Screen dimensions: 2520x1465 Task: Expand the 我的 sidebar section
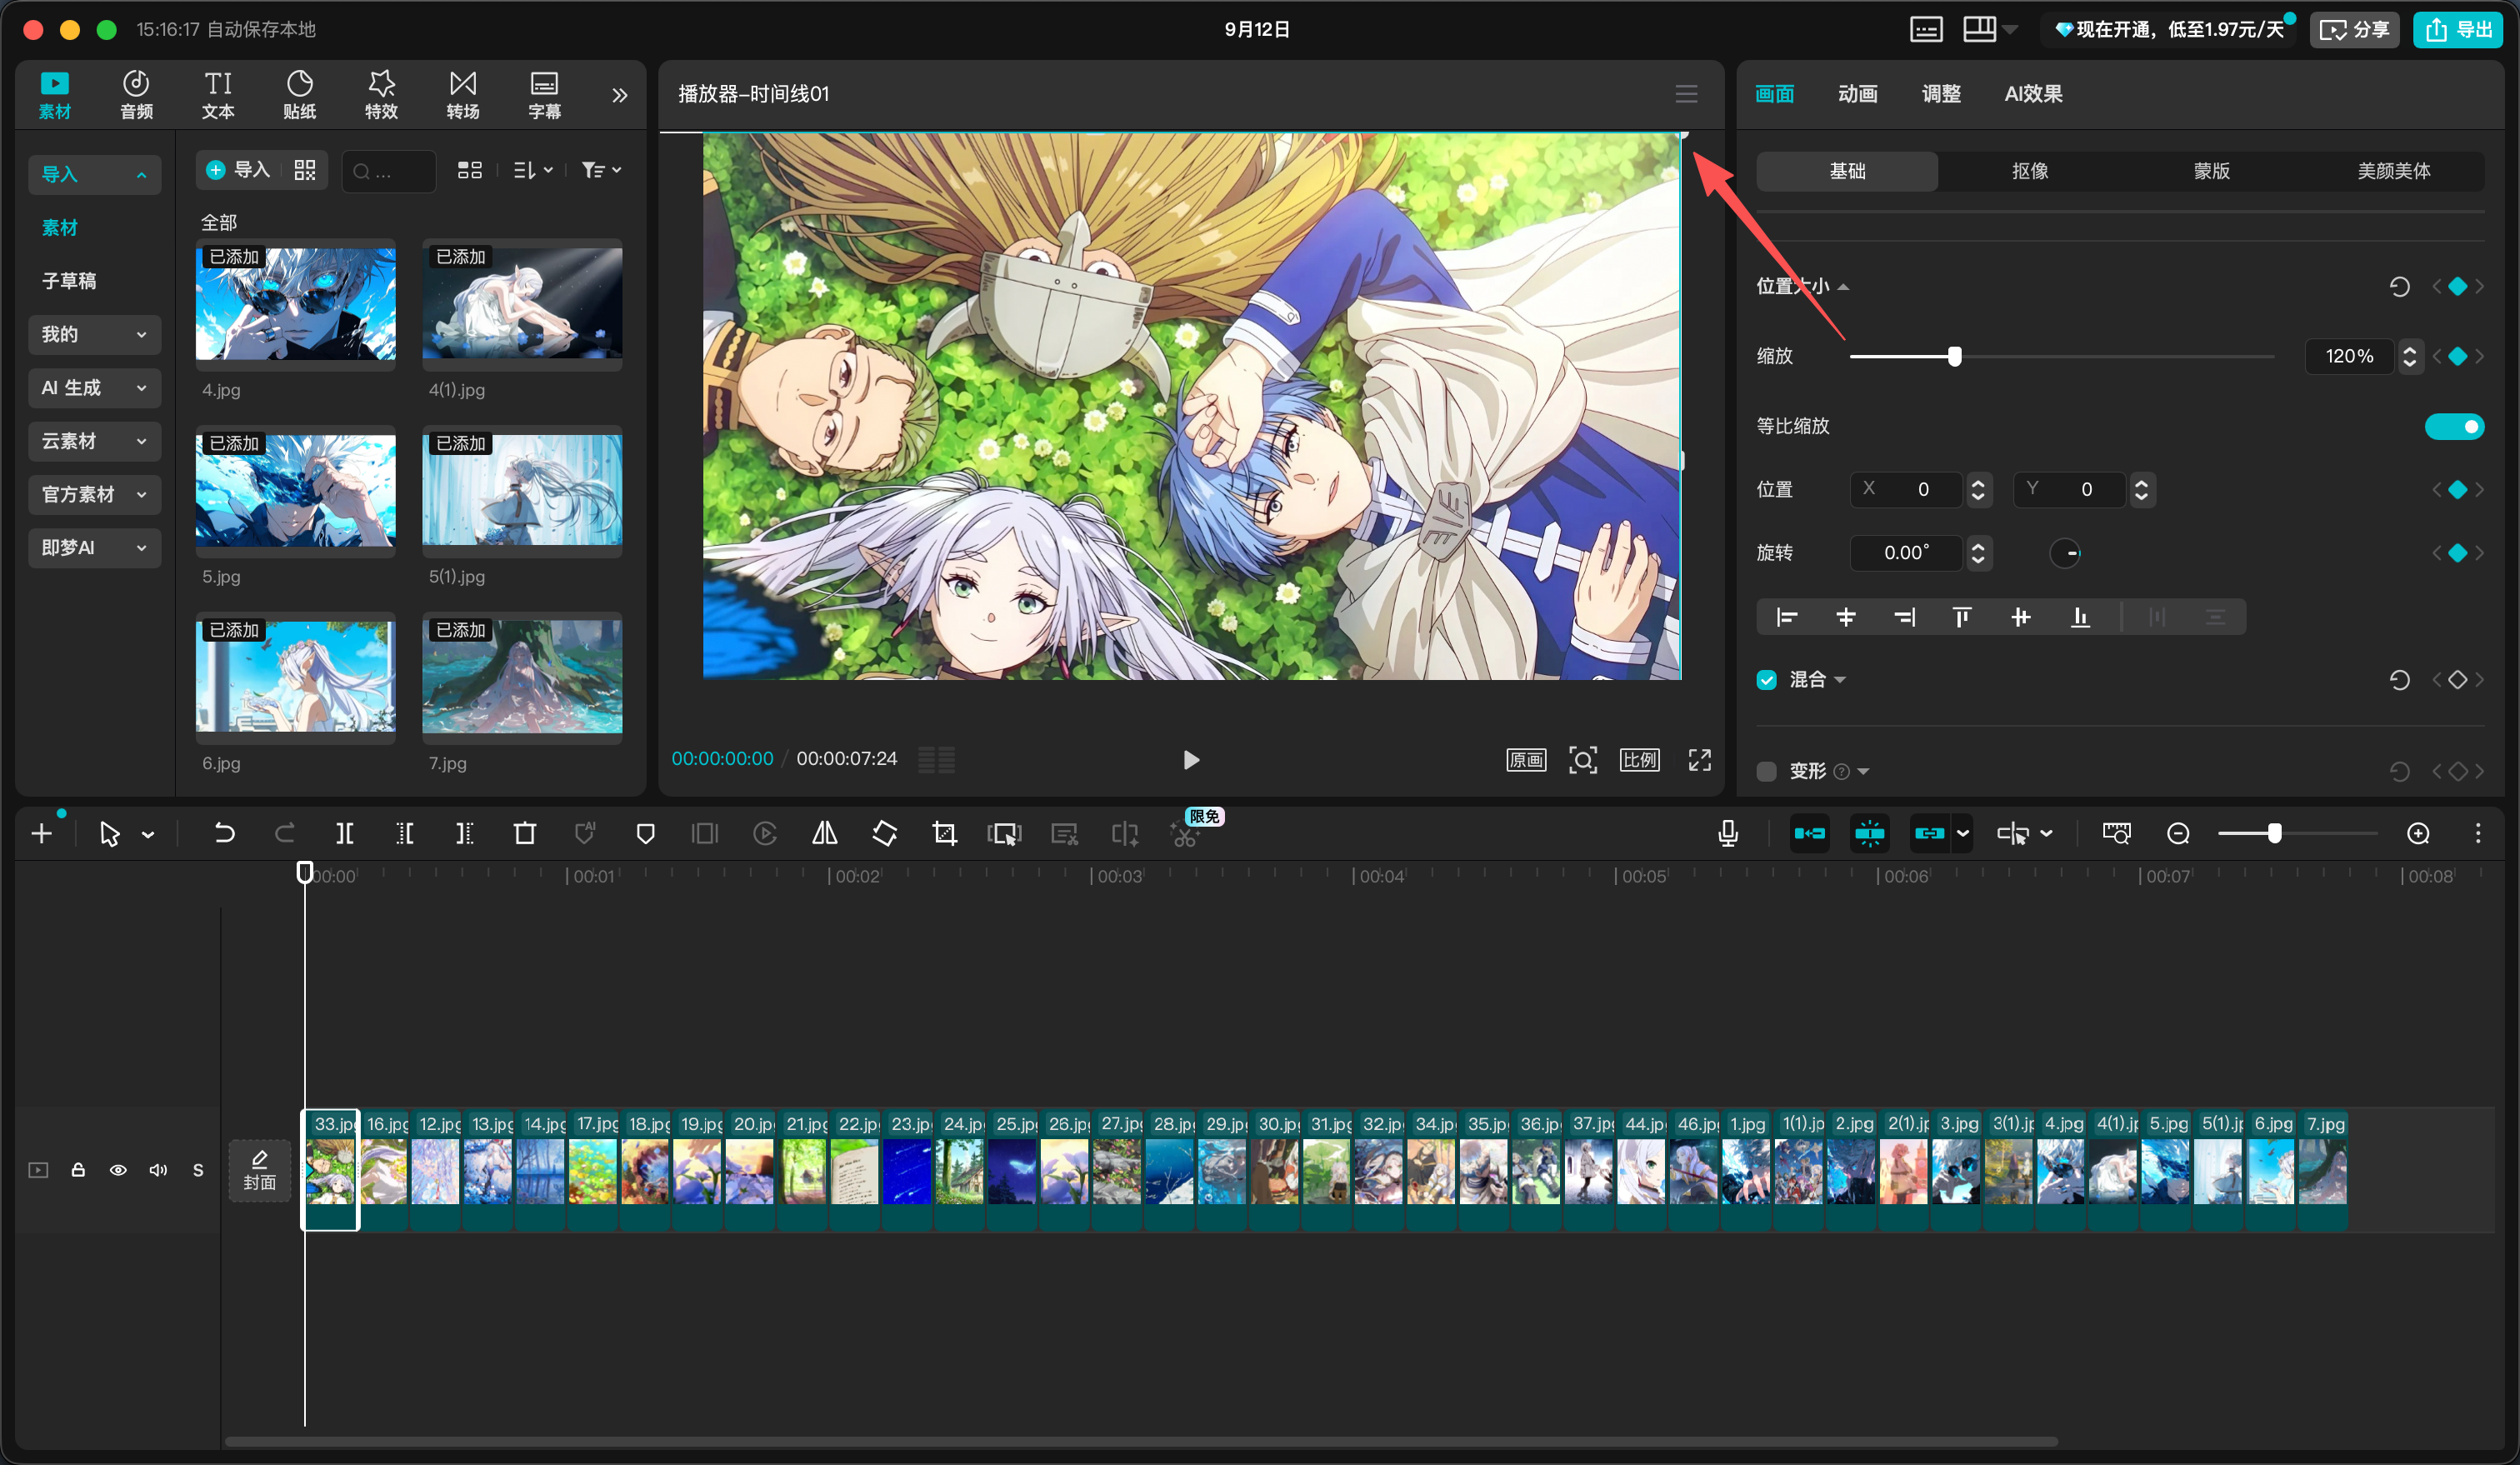94,335
